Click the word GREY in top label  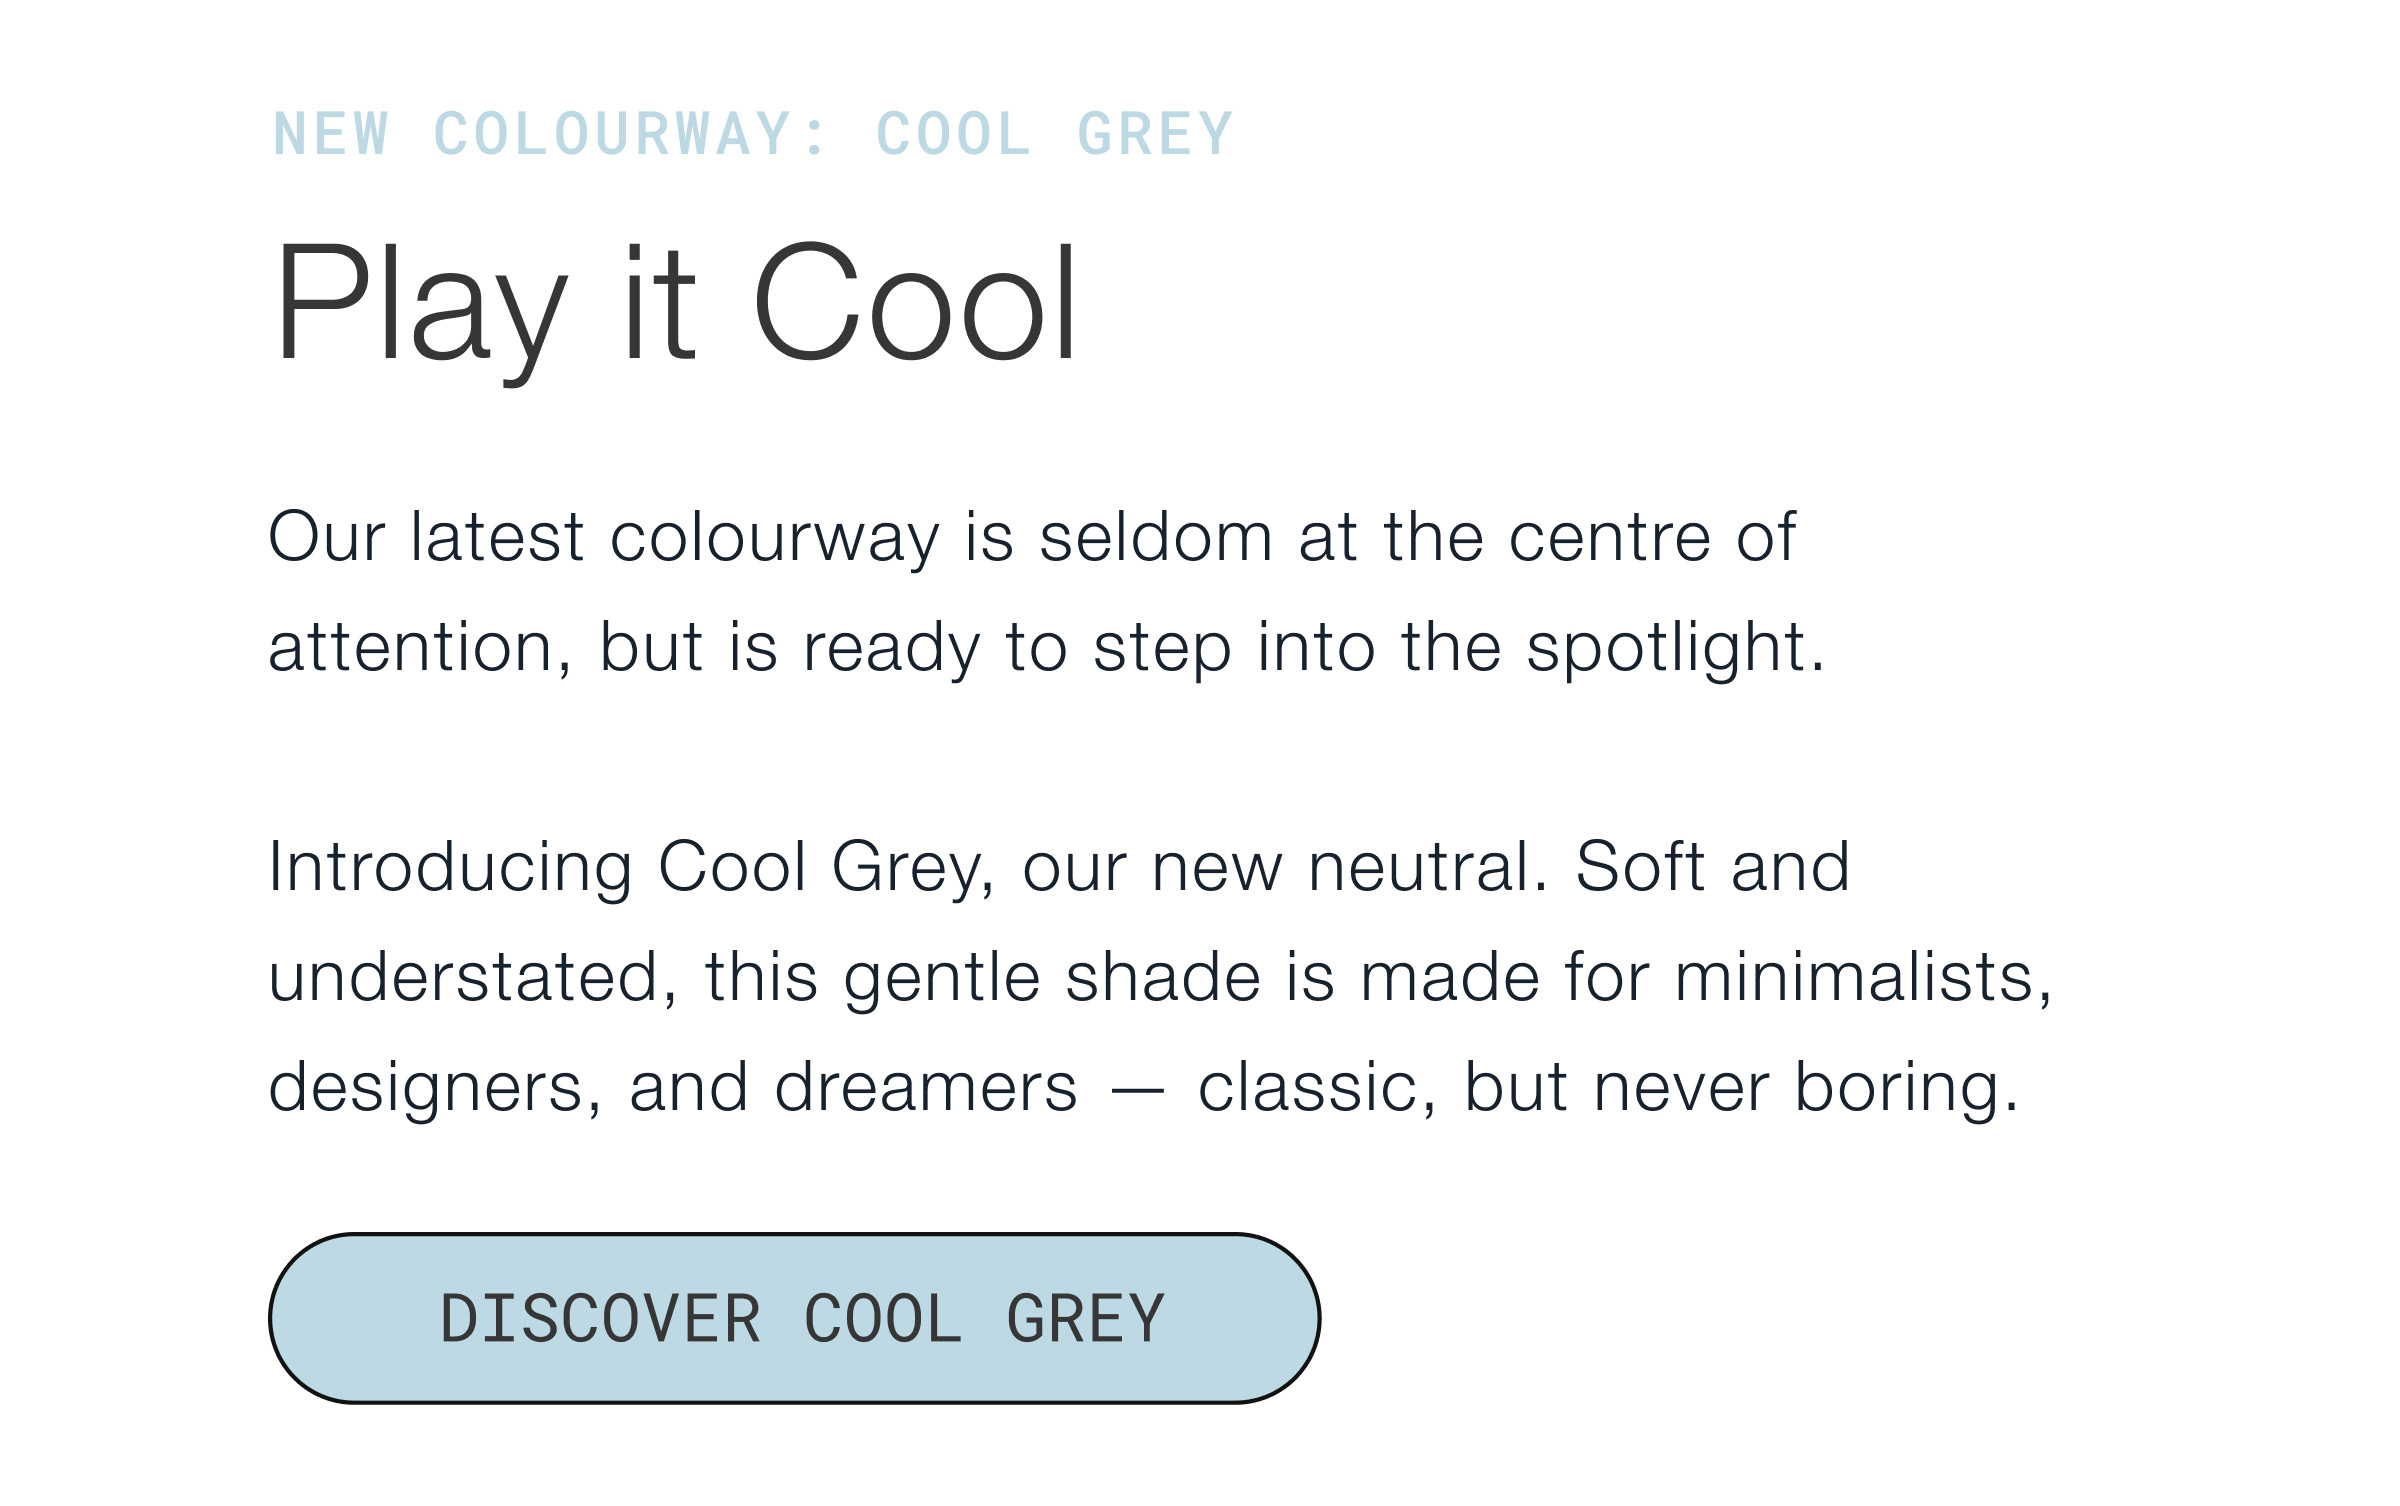tap(1155, 134)
